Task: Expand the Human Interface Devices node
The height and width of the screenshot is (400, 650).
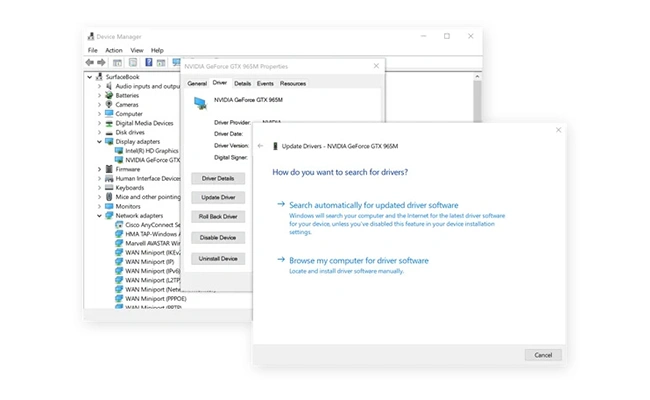Action: (x=99, y=178)
